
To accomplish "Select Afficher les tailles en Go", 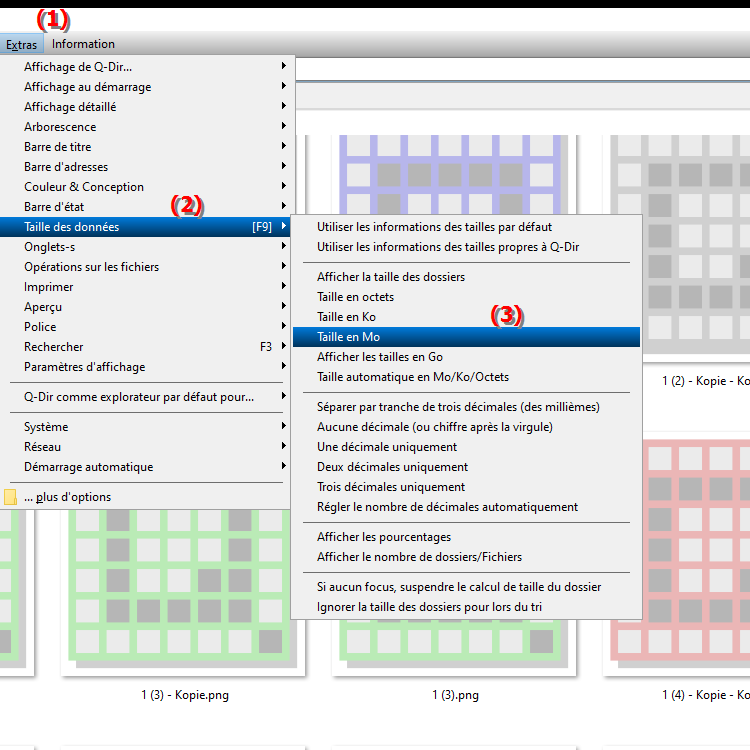I will (x=466, y=357).
